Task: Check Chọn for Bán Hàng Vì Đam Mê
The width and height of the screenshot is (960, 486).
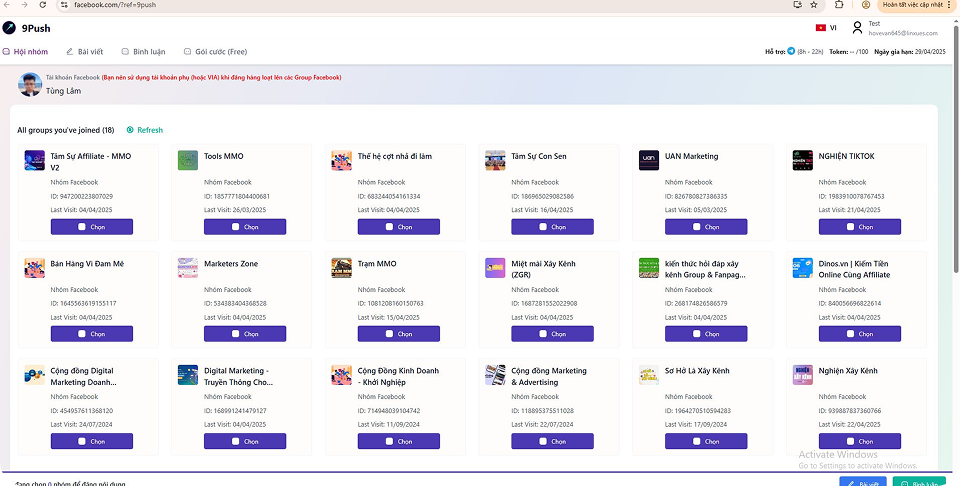Action: click(x=92, y=334)
